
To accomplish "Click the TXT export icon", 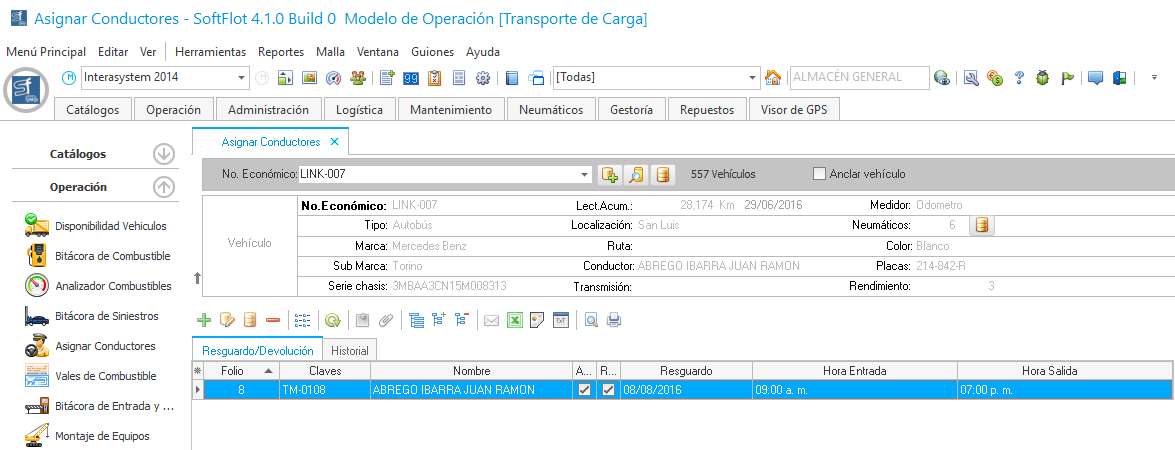I will coord(561,320).
